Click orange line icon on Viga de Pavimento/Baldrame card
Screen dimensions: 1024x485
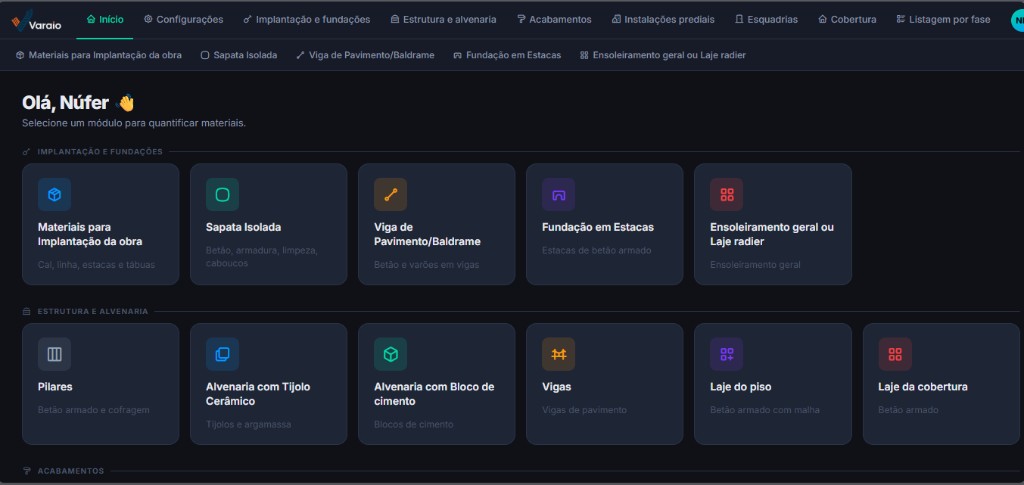(391, 195)
